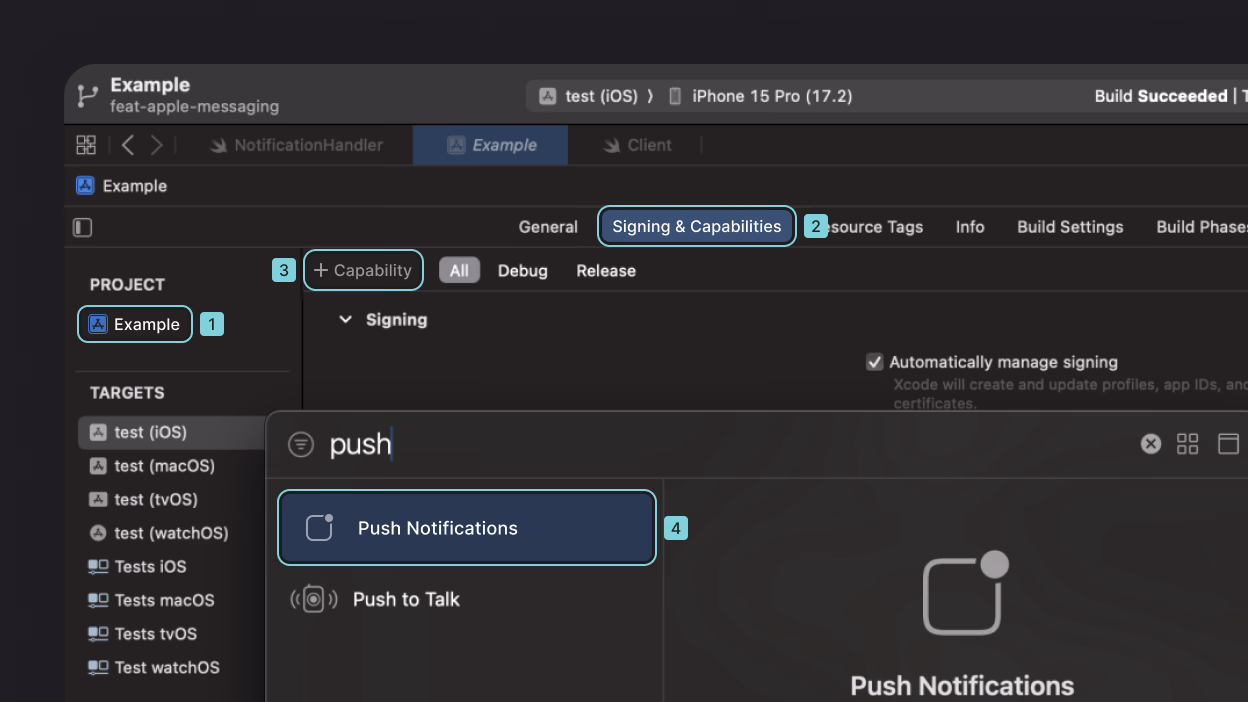
Task: Select the Signing & Capabilities tab
Action: pos(697,226)
